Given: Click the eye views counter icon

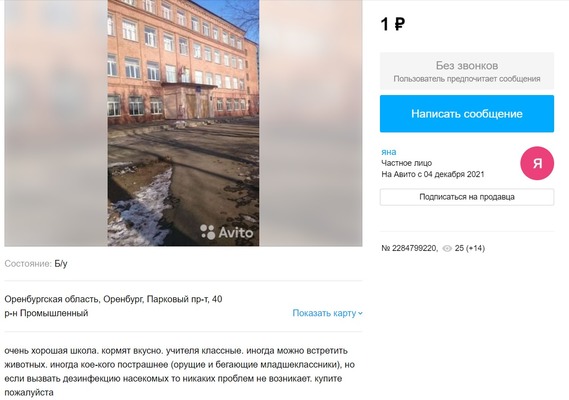Looking at the screenshot, I should 447,249.
